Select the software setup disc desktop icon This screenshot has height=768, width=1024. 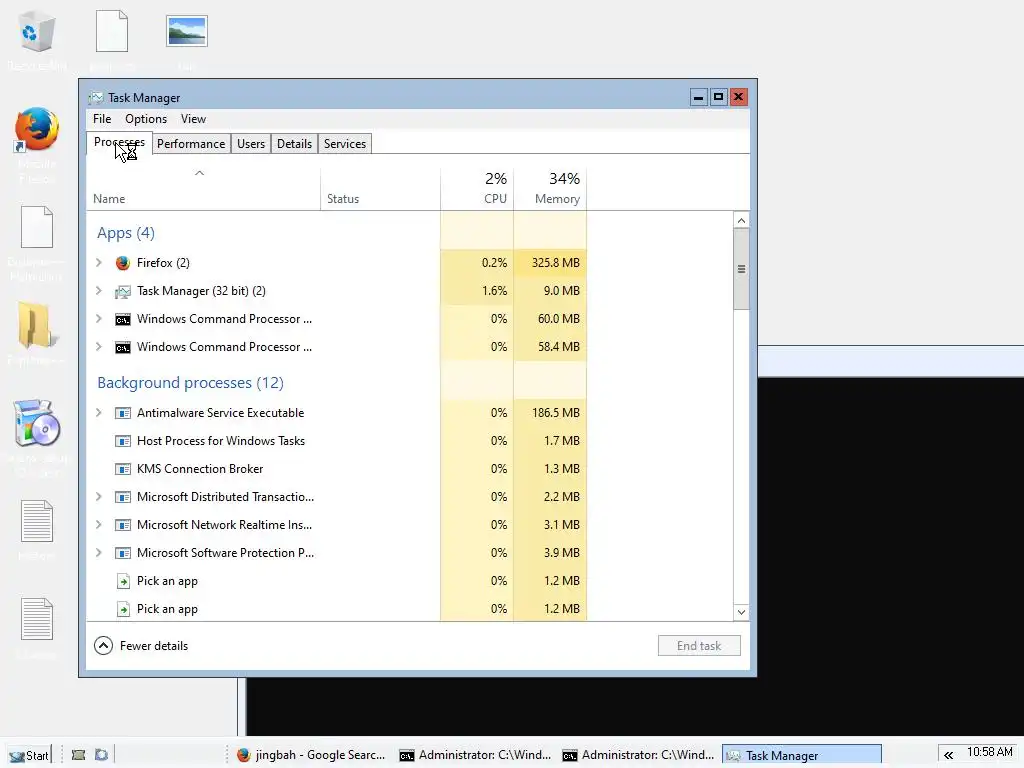click(x=37, y=423)
